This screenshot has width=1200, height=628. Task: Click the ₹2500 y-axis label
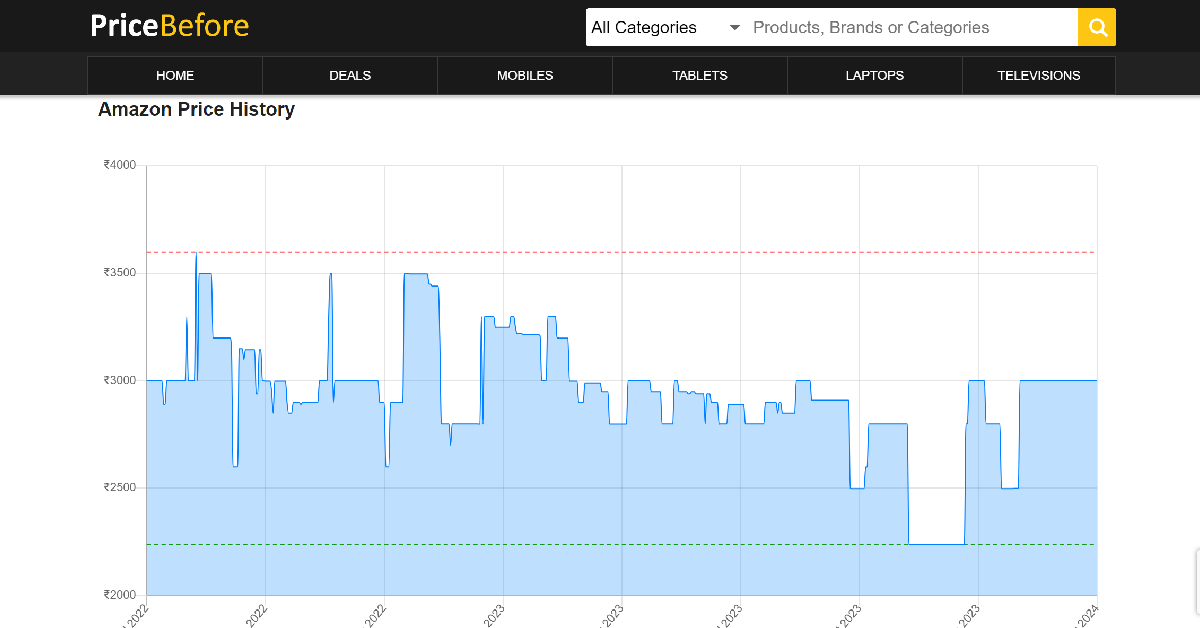119,488
